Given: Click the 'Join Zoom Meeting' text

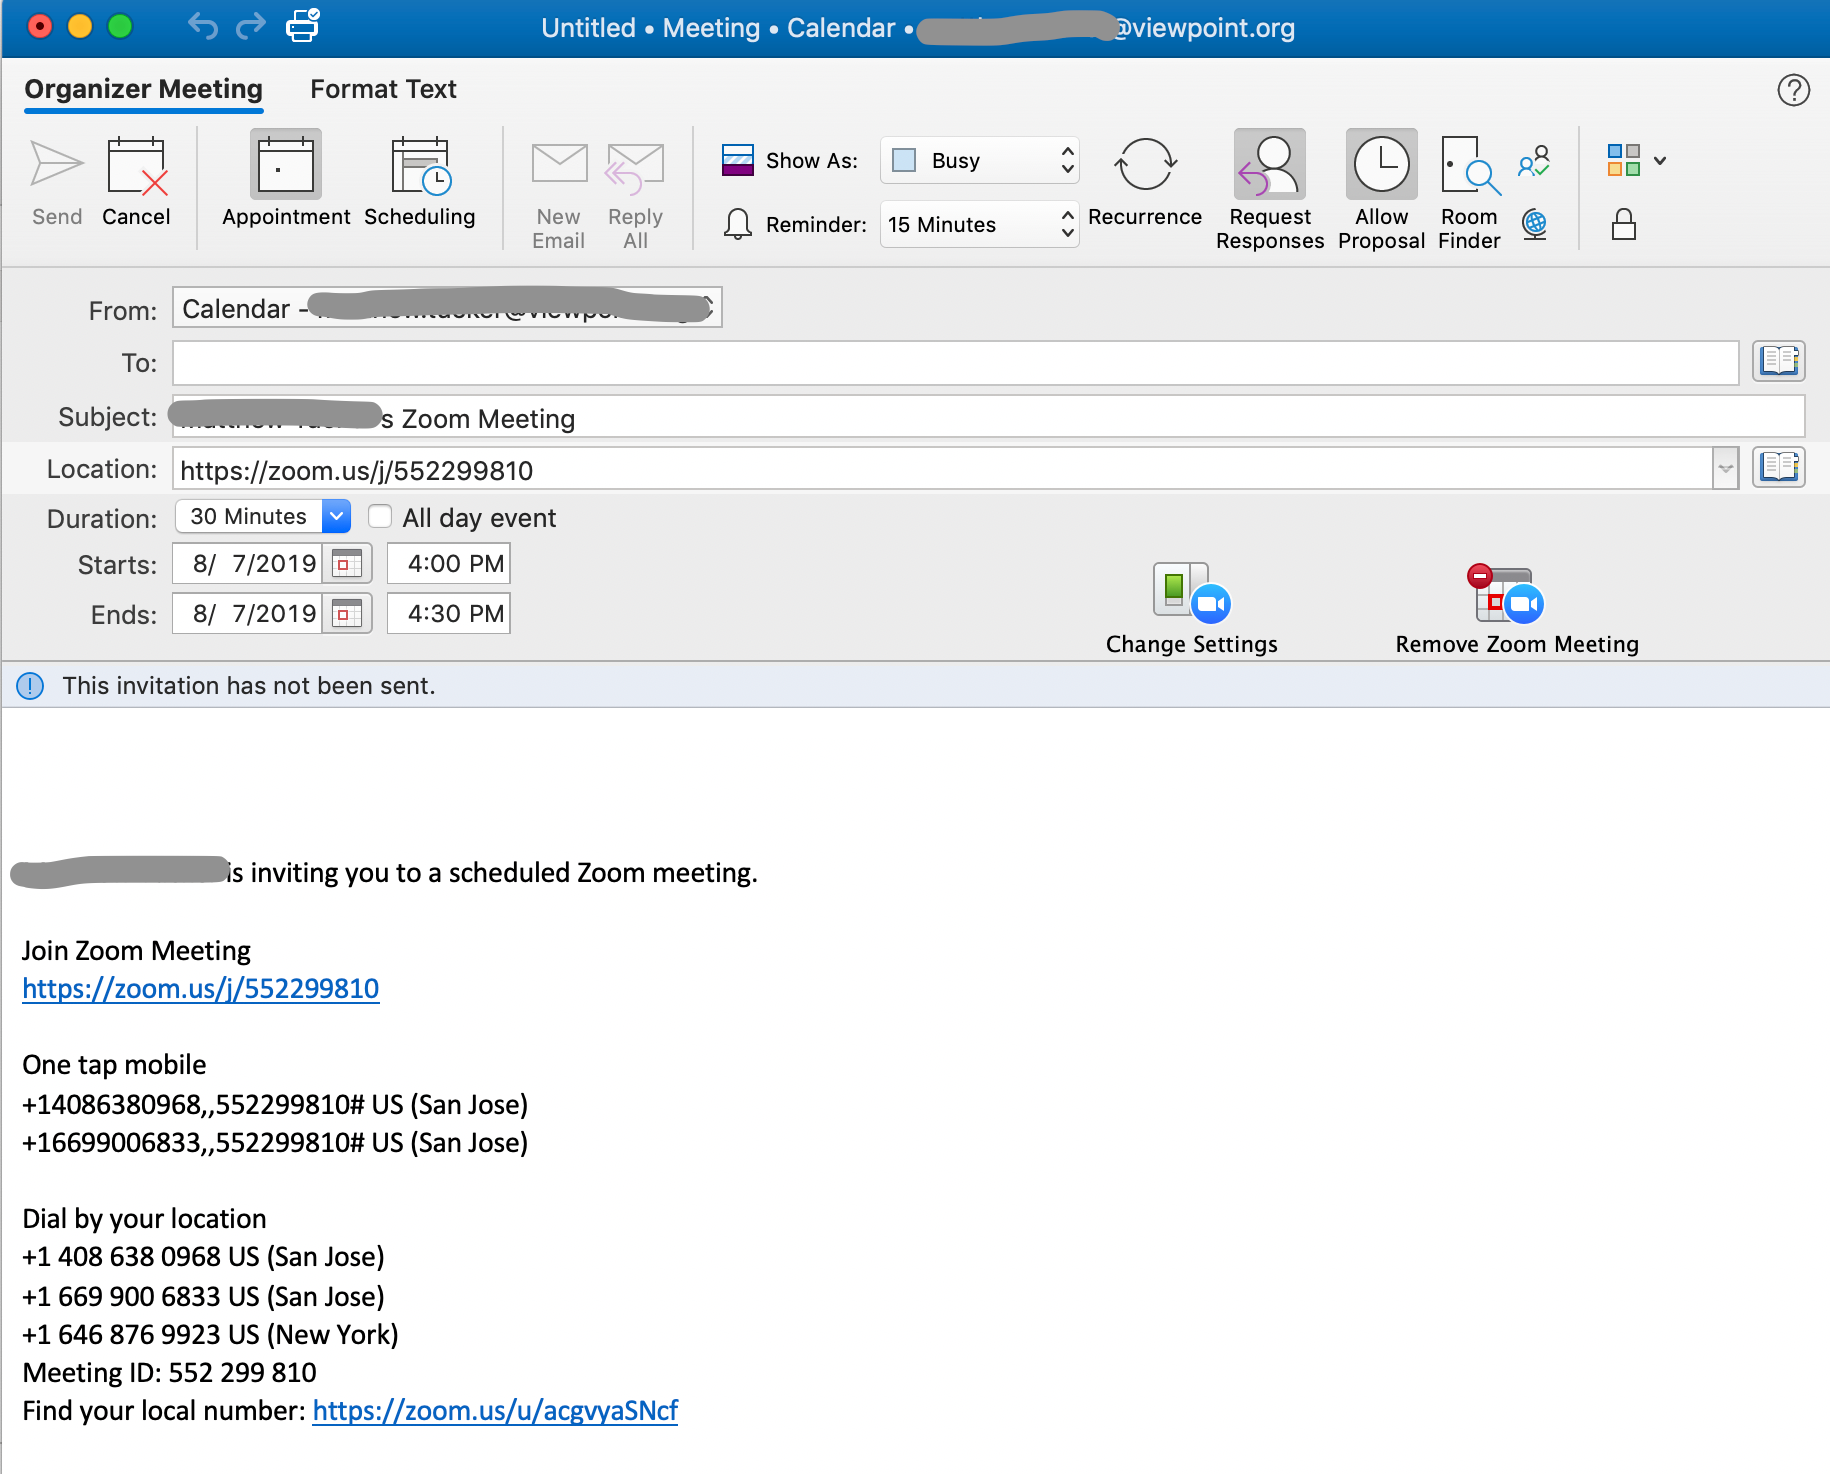Looking at the screenshot, I should [136, 951].
